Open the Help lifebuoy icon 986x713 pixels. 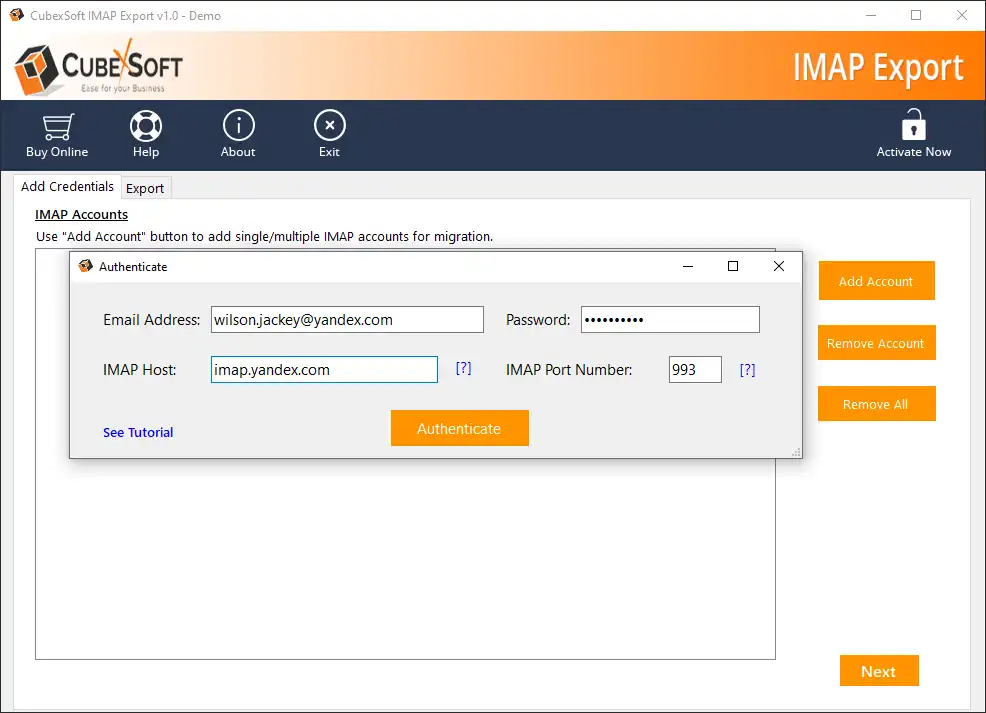click(146, 127)
